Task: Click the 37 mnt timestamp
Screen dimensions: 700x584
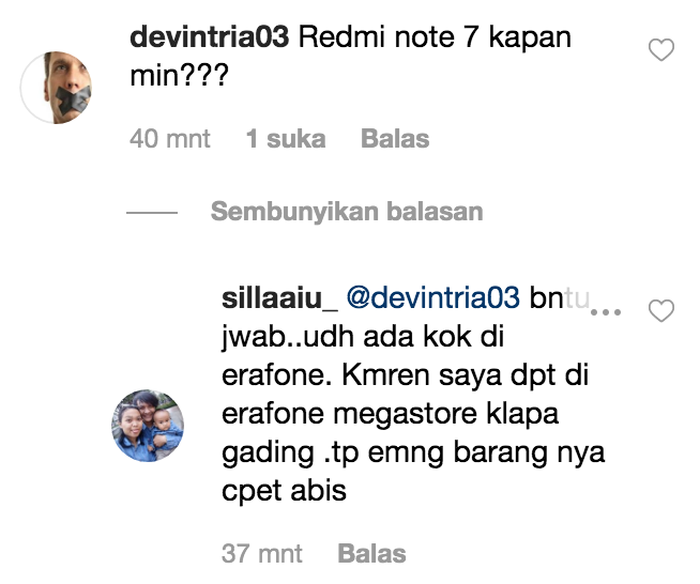Action: click(262, 554)
